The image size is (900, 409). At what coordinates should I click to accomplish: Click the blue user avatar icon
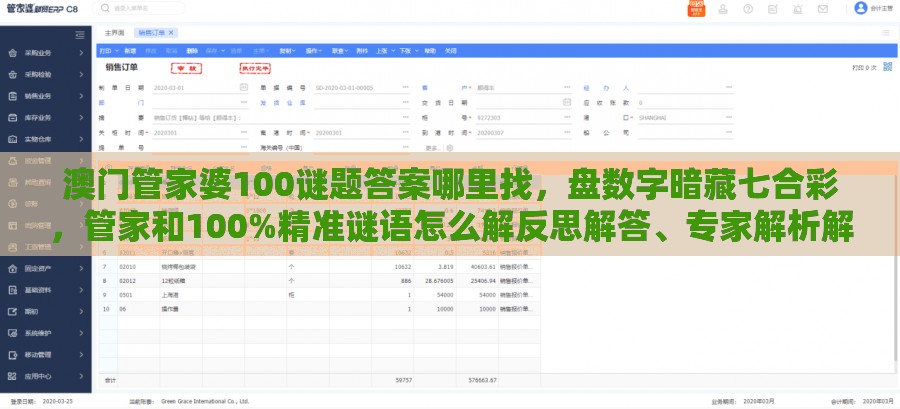pyautogui.click(x=860, y=8)
